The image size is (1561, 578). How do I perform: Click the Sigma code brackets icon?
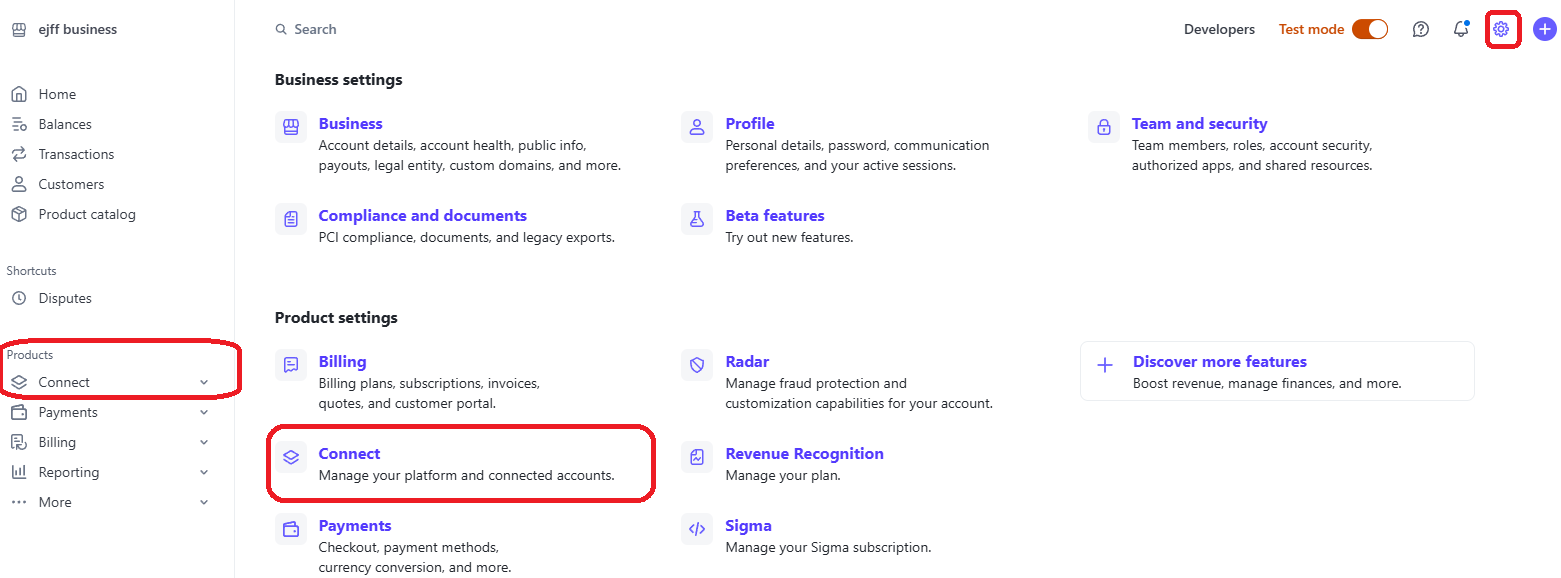(x=697, y=529)
